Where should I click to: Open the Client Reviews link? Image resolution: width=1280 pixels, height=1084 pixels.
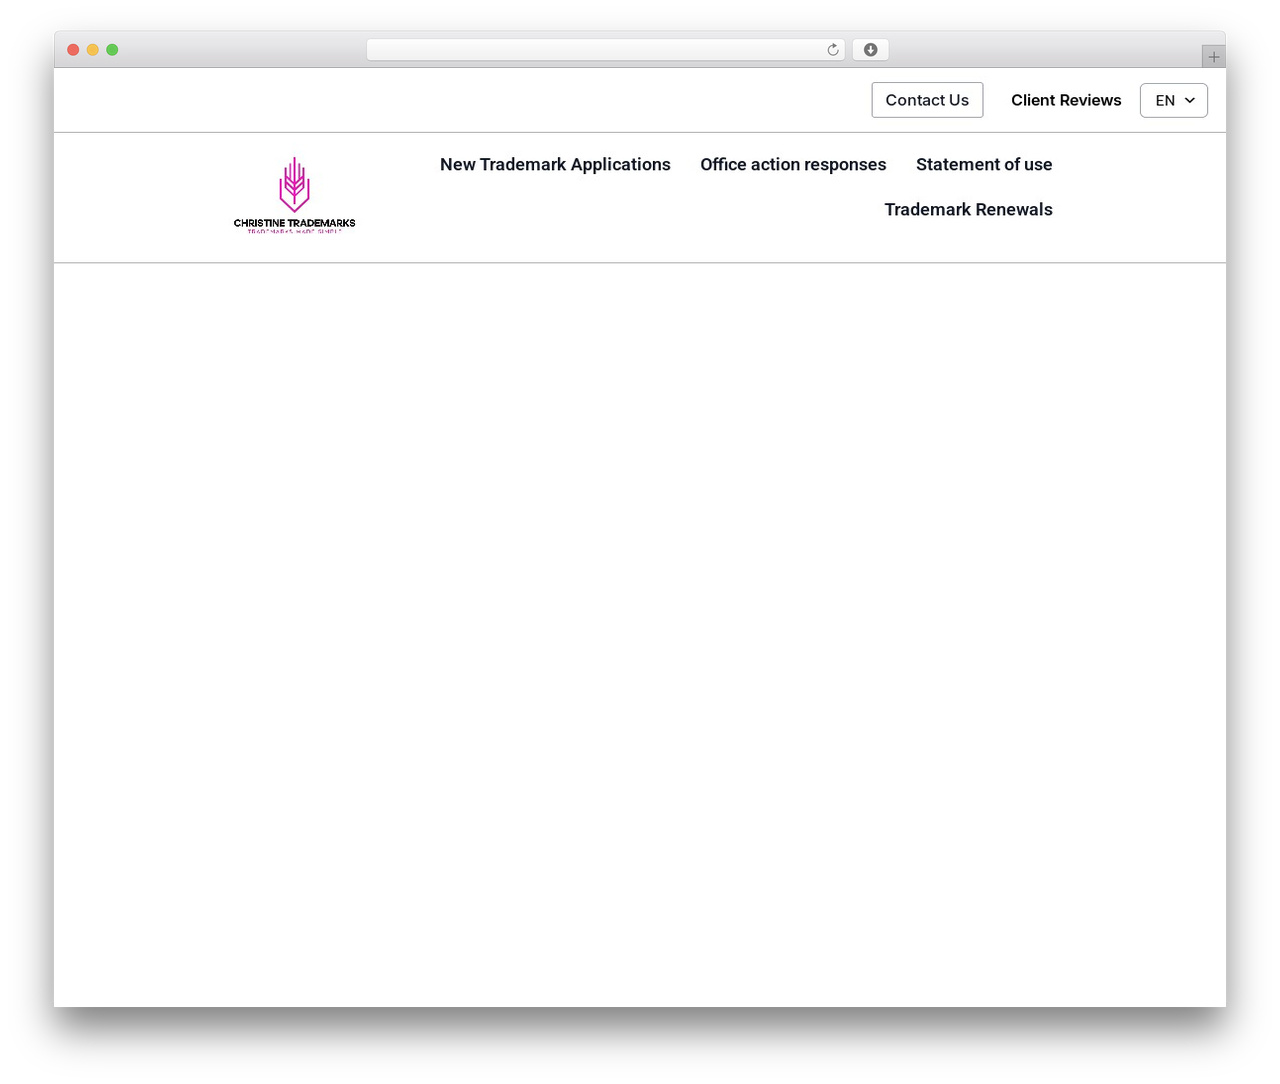click(1066, 100)
